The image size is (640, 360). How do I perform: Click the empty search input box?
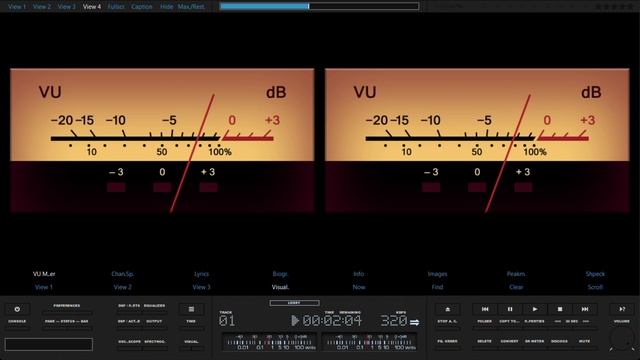coord(49,344)
